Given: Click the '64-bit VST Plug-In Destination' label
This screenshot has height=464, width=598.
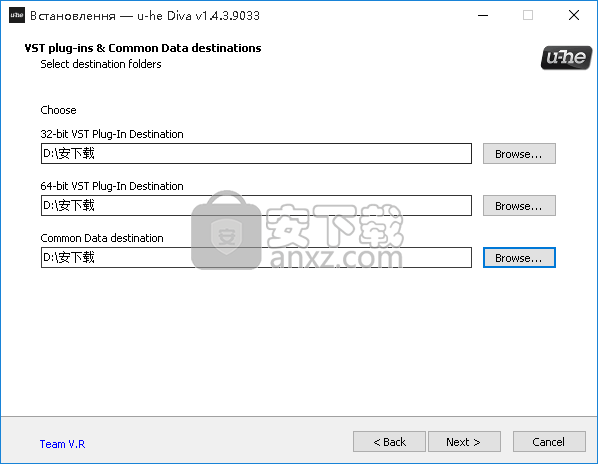Looking at the screenshot, I should (112, 186).
